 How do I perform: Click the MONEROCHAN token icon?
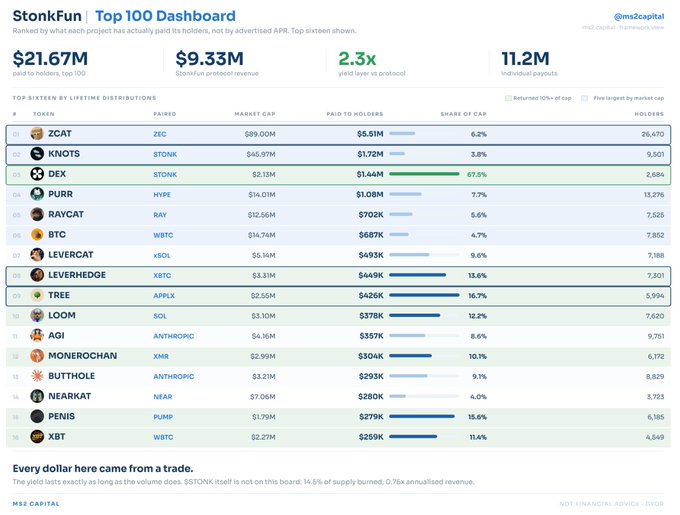[x=37, y=356]
